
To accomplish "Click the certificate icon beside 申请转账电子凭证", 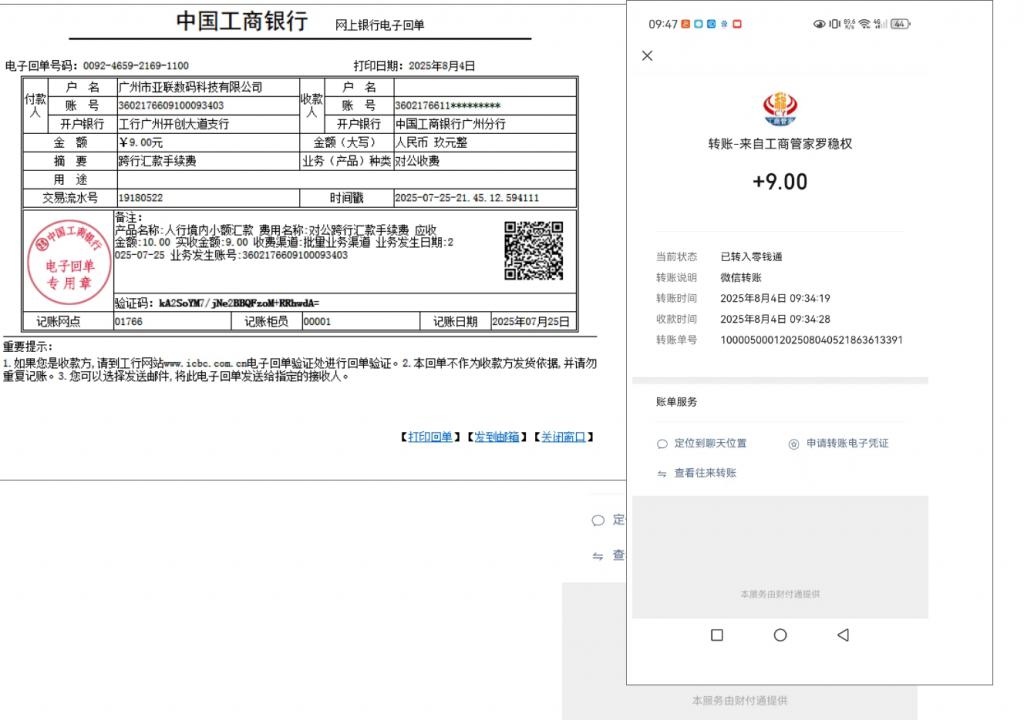I will pyautogui.click(x=794, y=444).
